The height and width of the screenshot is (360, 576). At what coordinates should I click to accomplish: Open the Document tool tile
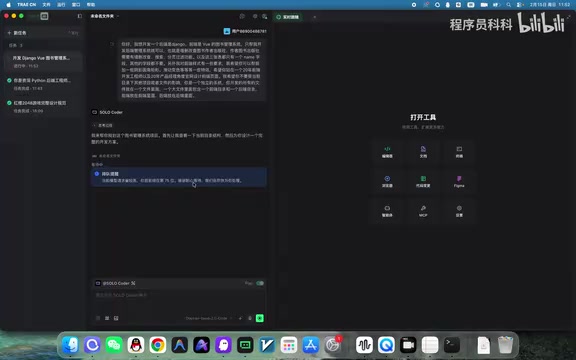[x=423, y=152]
